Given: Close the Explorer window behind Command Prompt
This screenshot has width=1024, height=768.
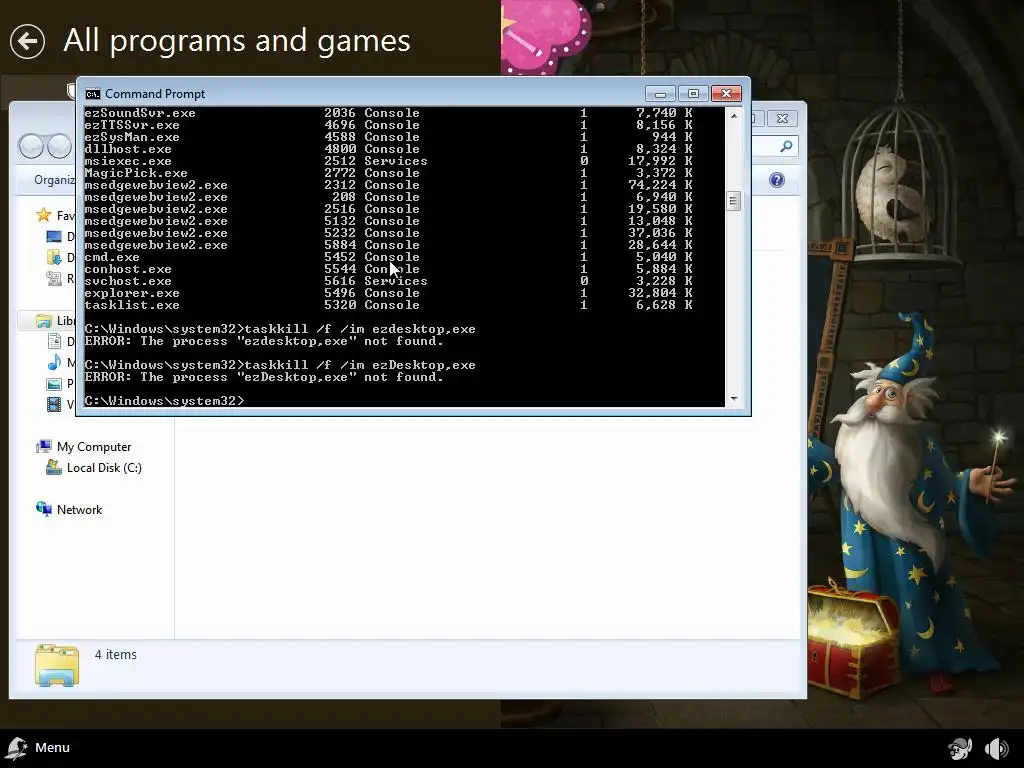Looking at the screenshot, I should click(x=782, y=118).
